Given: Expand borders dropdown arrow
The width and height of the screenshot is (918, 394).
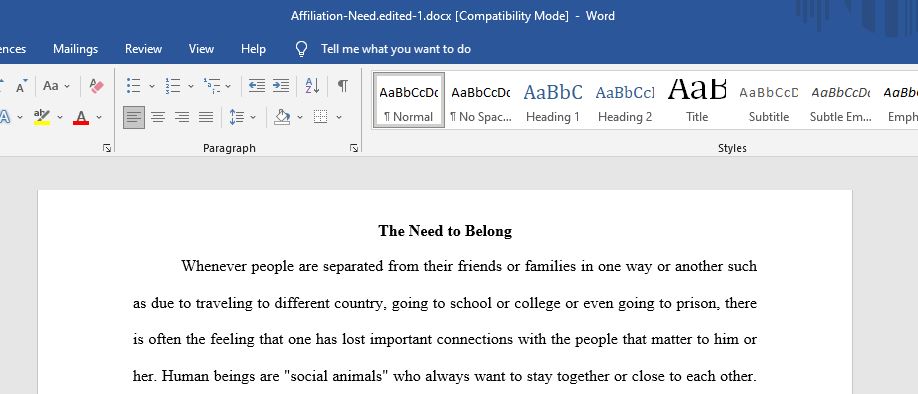Looking at the screenshot, I should pyautogui.click(x=339, y=118).
